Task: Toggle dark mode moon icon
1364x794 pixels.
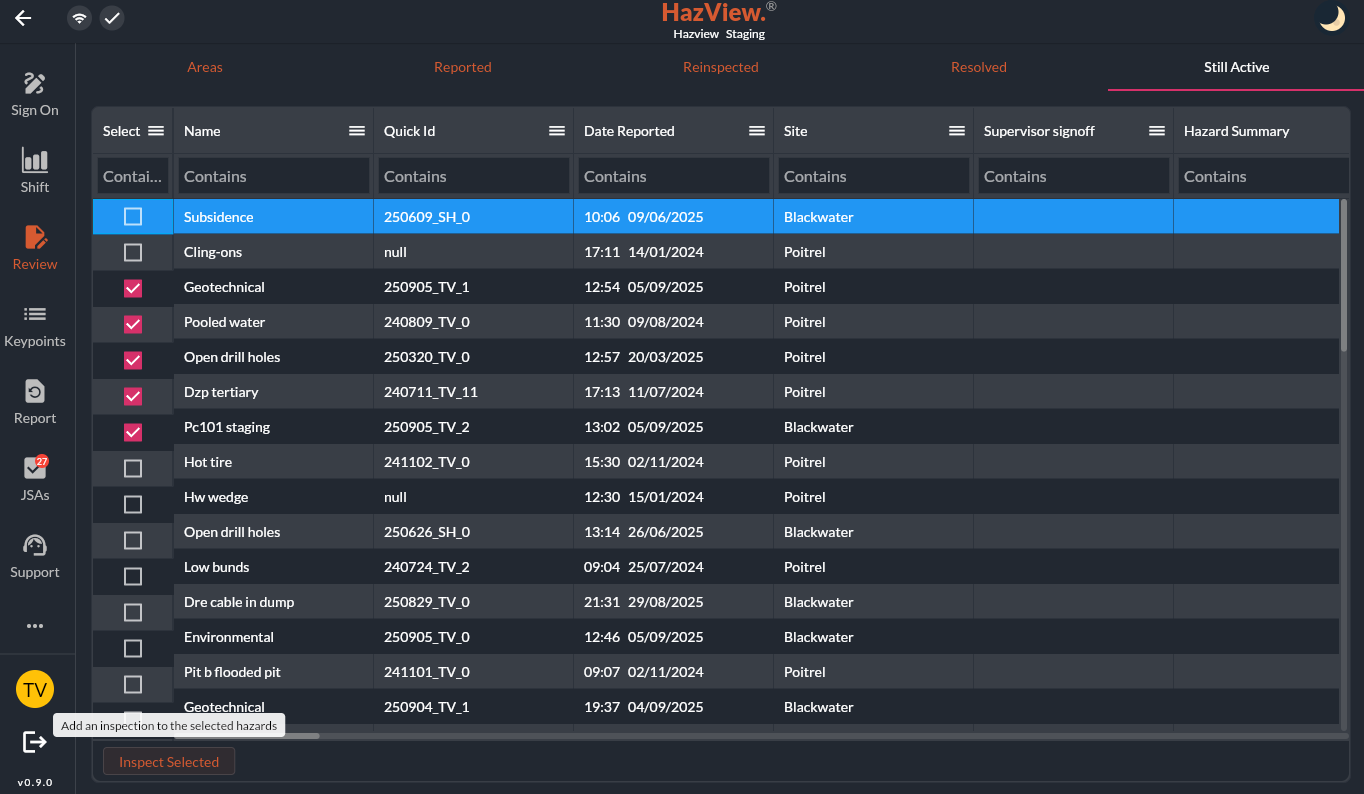Action: click(x=1332, y=18)
